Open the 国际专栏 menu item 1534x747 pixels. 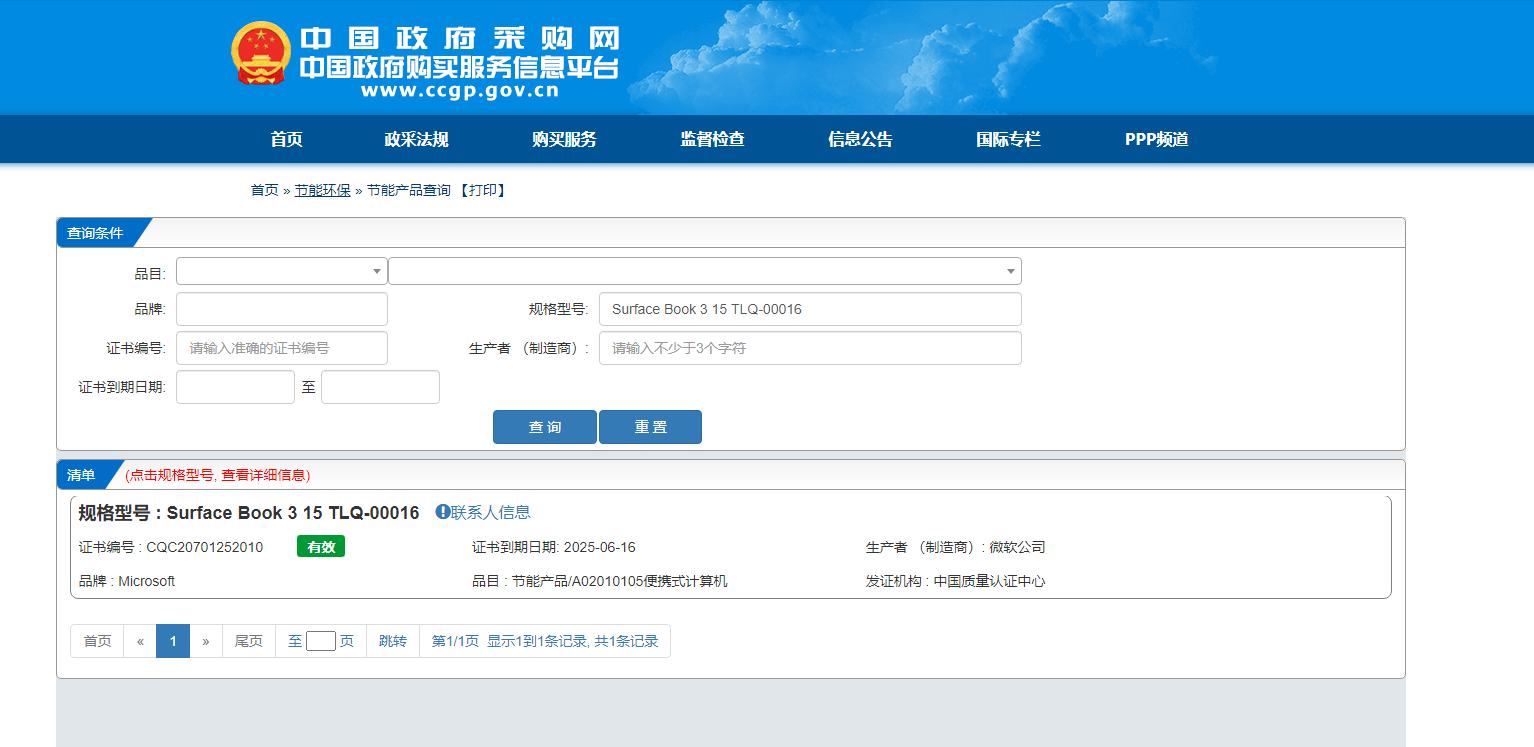[1008, 139]
